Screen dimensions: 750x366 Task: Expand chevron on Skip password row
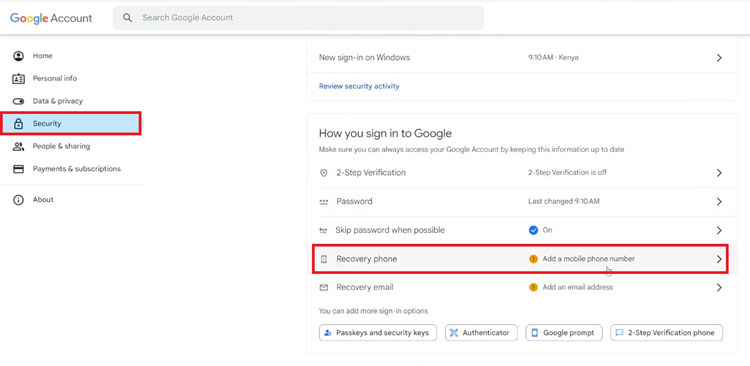719,230
